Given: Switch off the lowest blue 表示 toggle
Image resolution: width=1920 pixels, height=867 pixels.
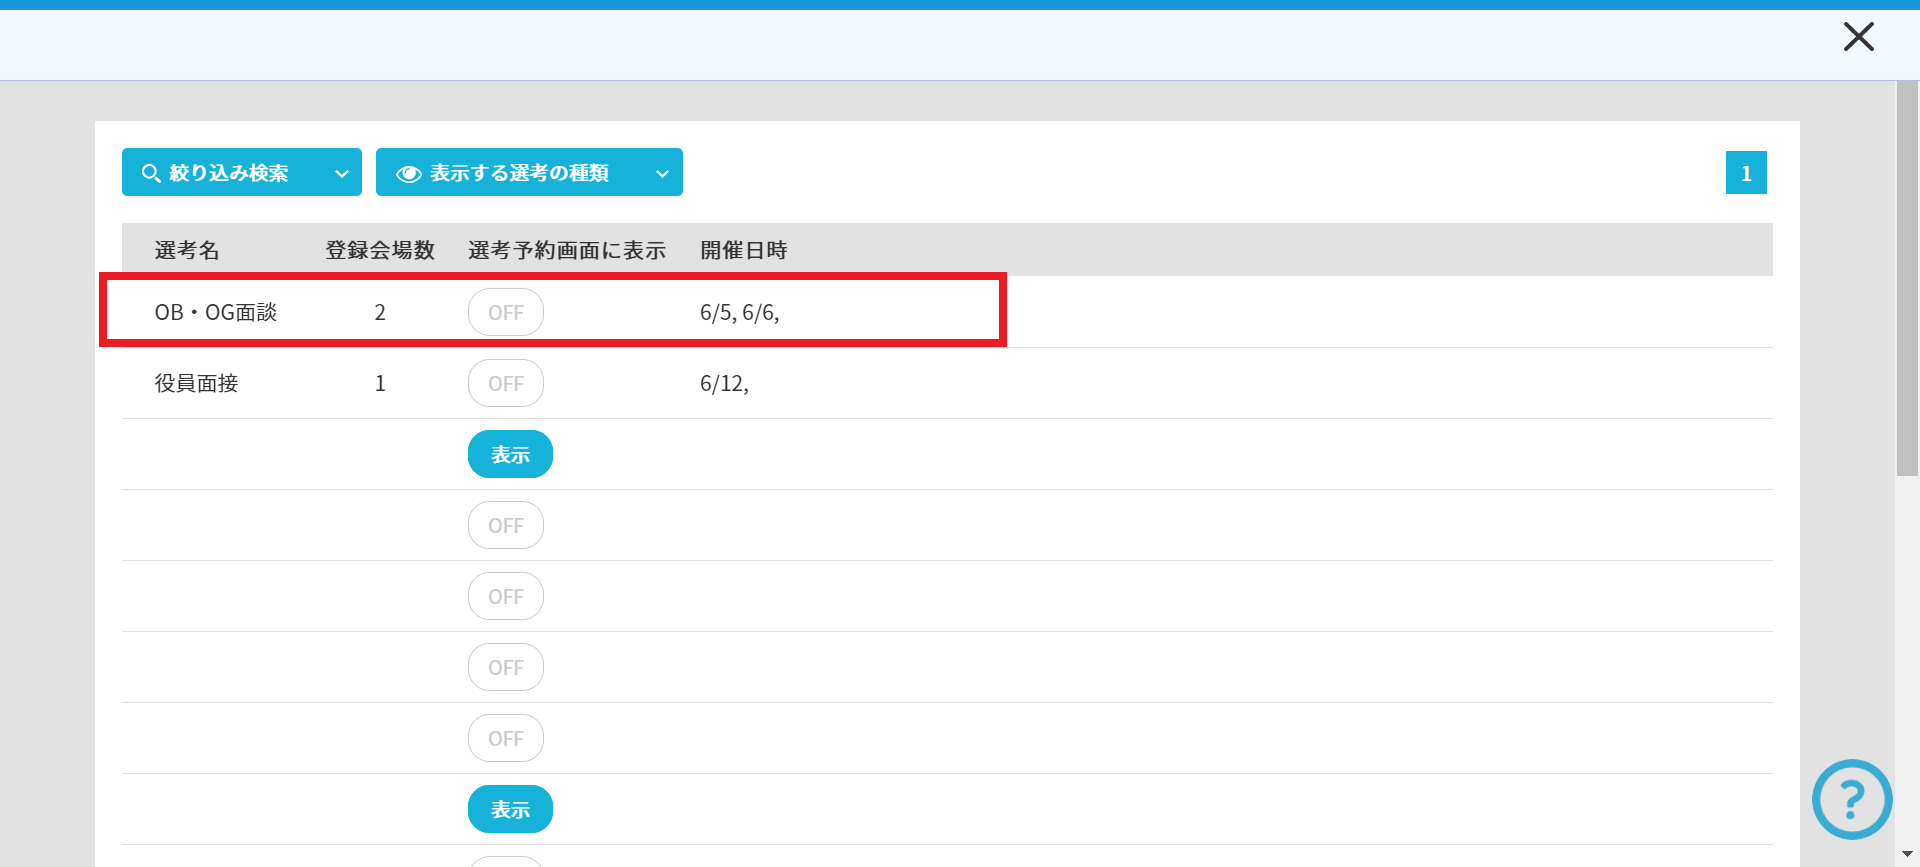Looking at the screenshot, I should click(510, 809).
